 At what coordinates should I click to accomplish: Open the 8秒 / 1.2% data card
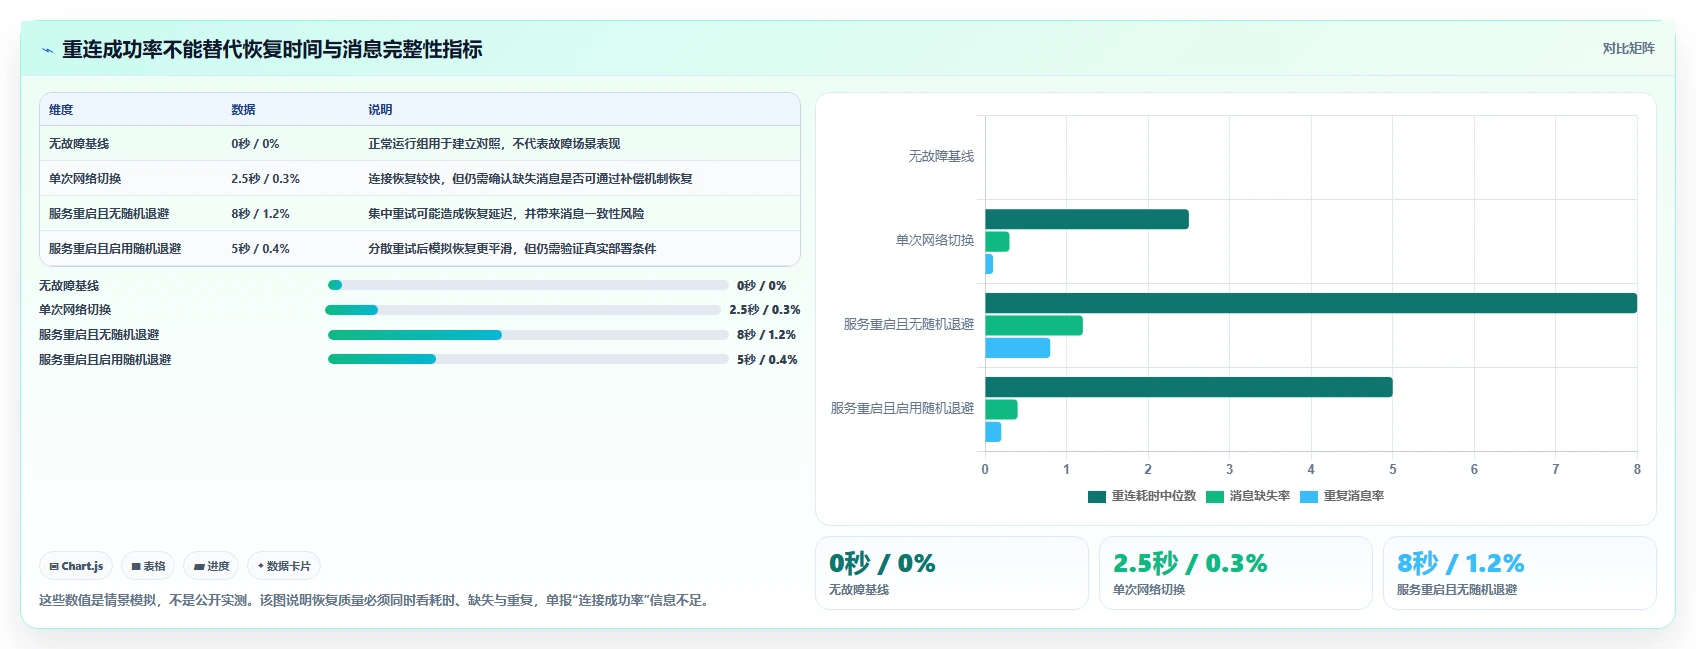coord(1520,573)
